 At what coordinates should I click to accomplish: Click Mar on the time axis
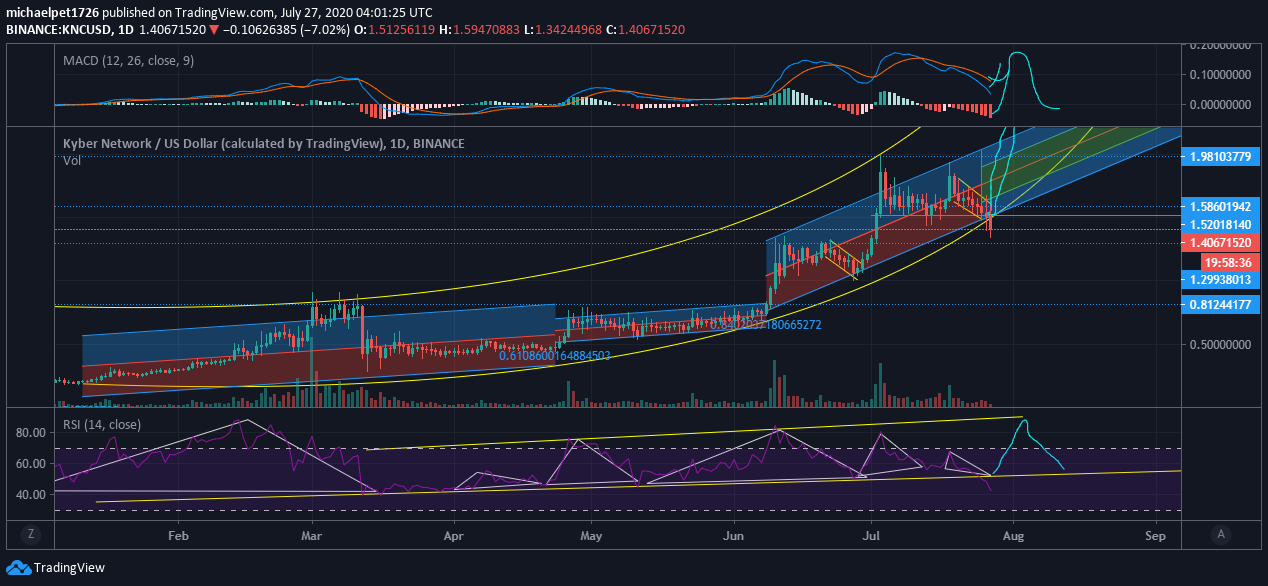312,535
